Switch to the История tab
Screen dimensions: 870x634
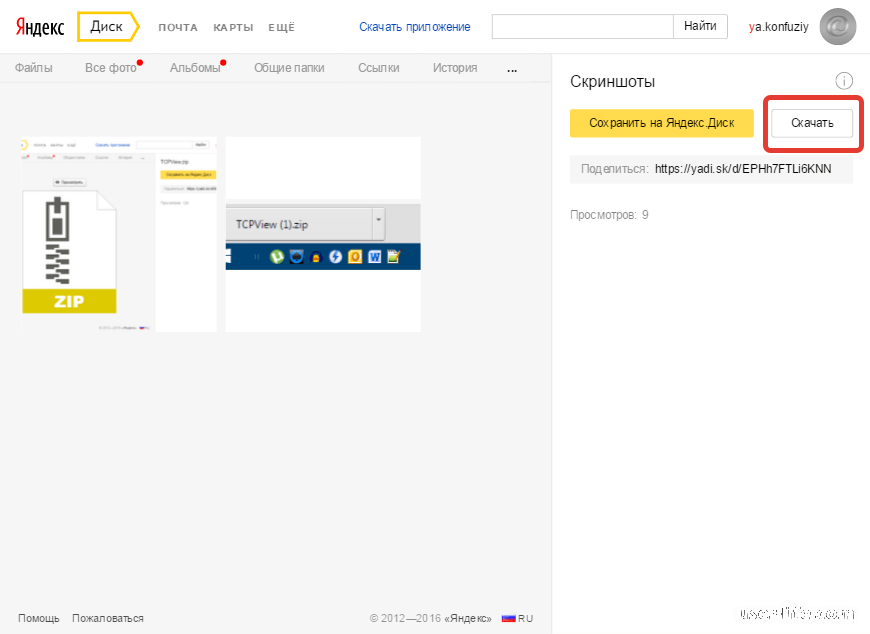455,68
